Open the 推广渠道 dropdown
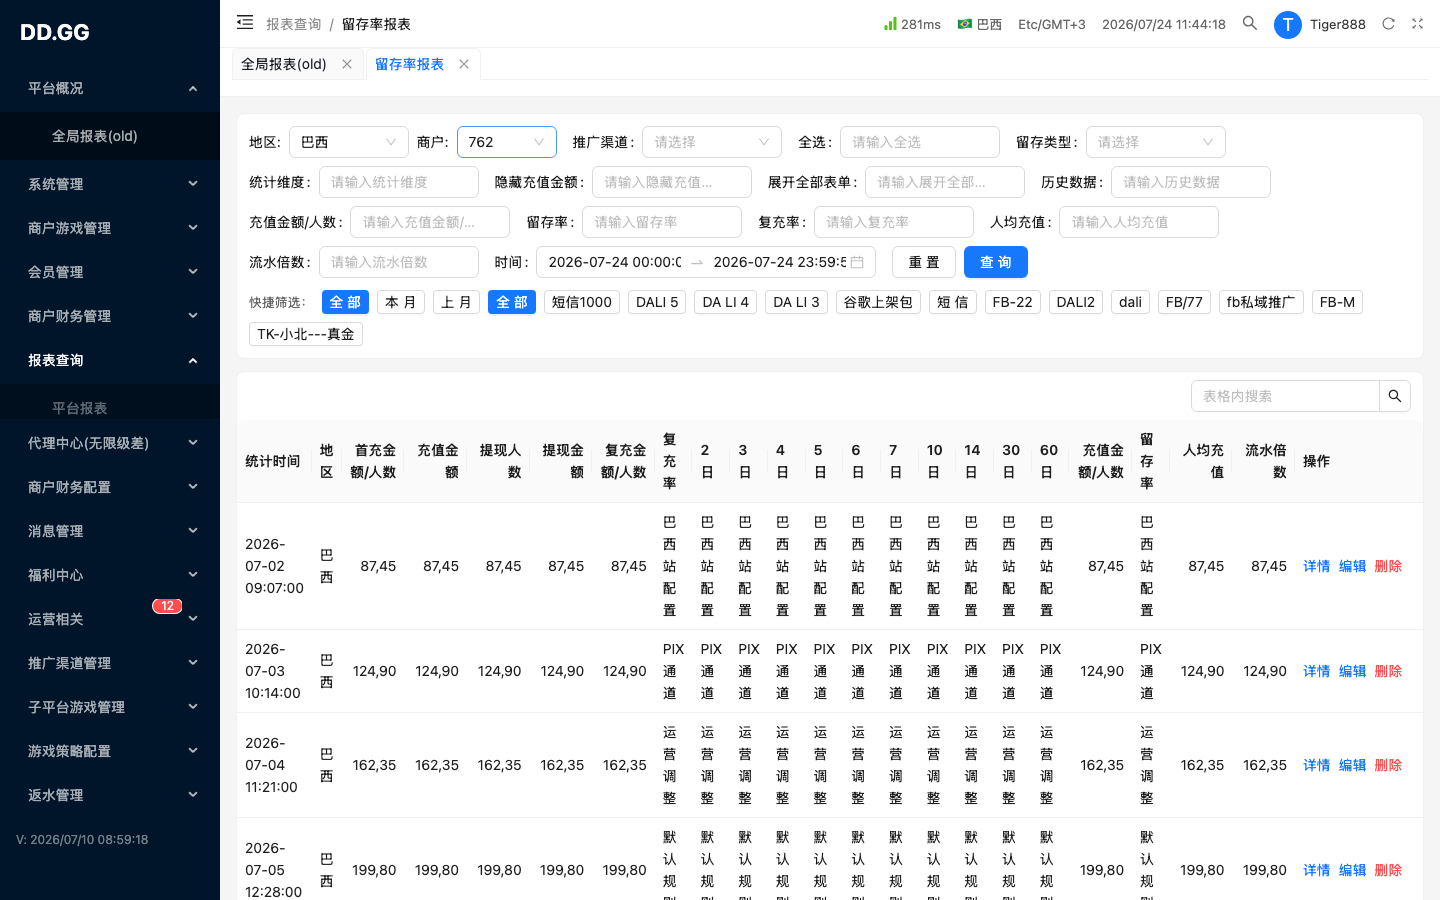Image resolution: width=1440 pixels, height=900 pixels. [x=712, y=142]
